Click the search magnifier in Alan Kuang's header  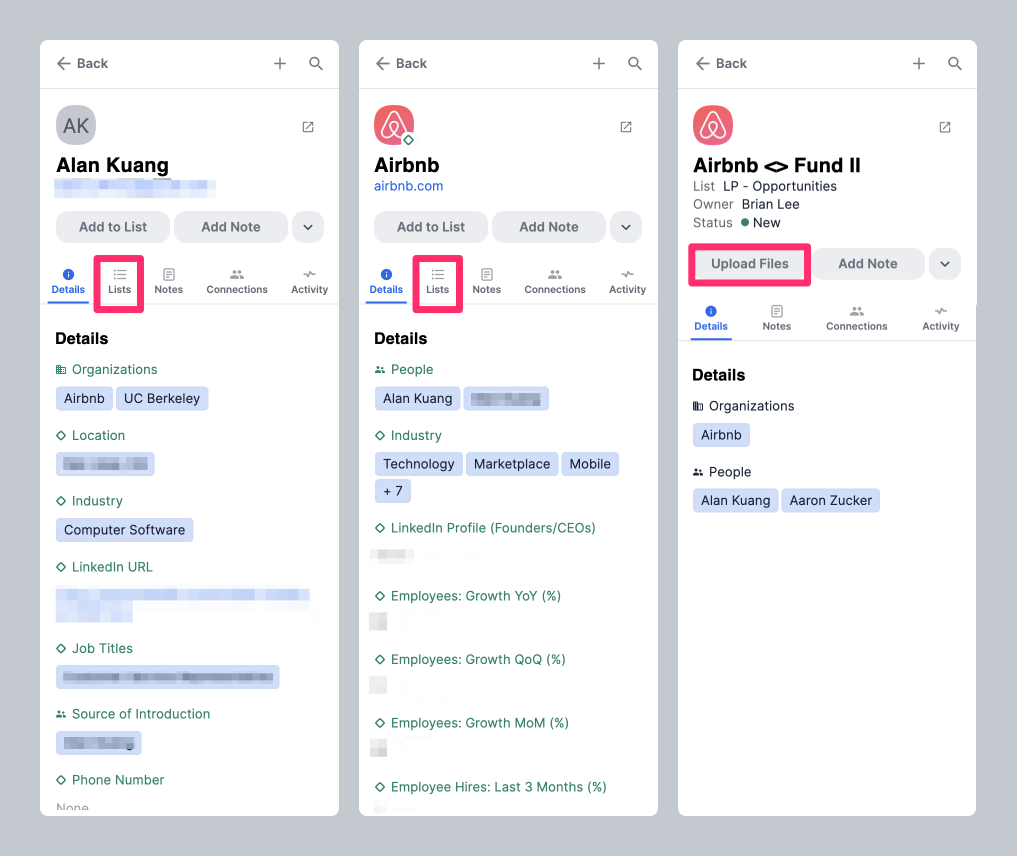click(x=316, y=63)
